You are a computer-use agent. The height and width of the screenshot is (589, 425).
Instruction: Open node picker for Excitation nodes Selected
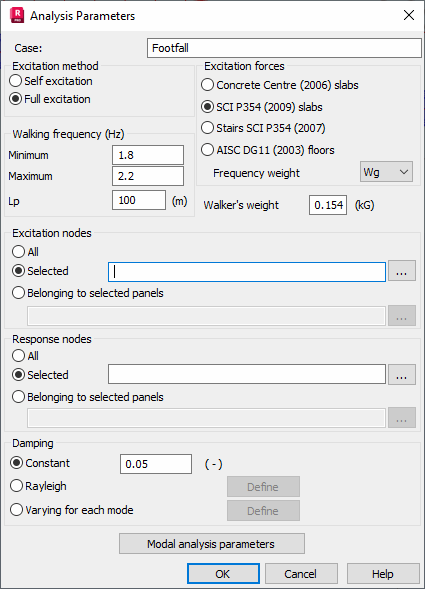point(402,271)
